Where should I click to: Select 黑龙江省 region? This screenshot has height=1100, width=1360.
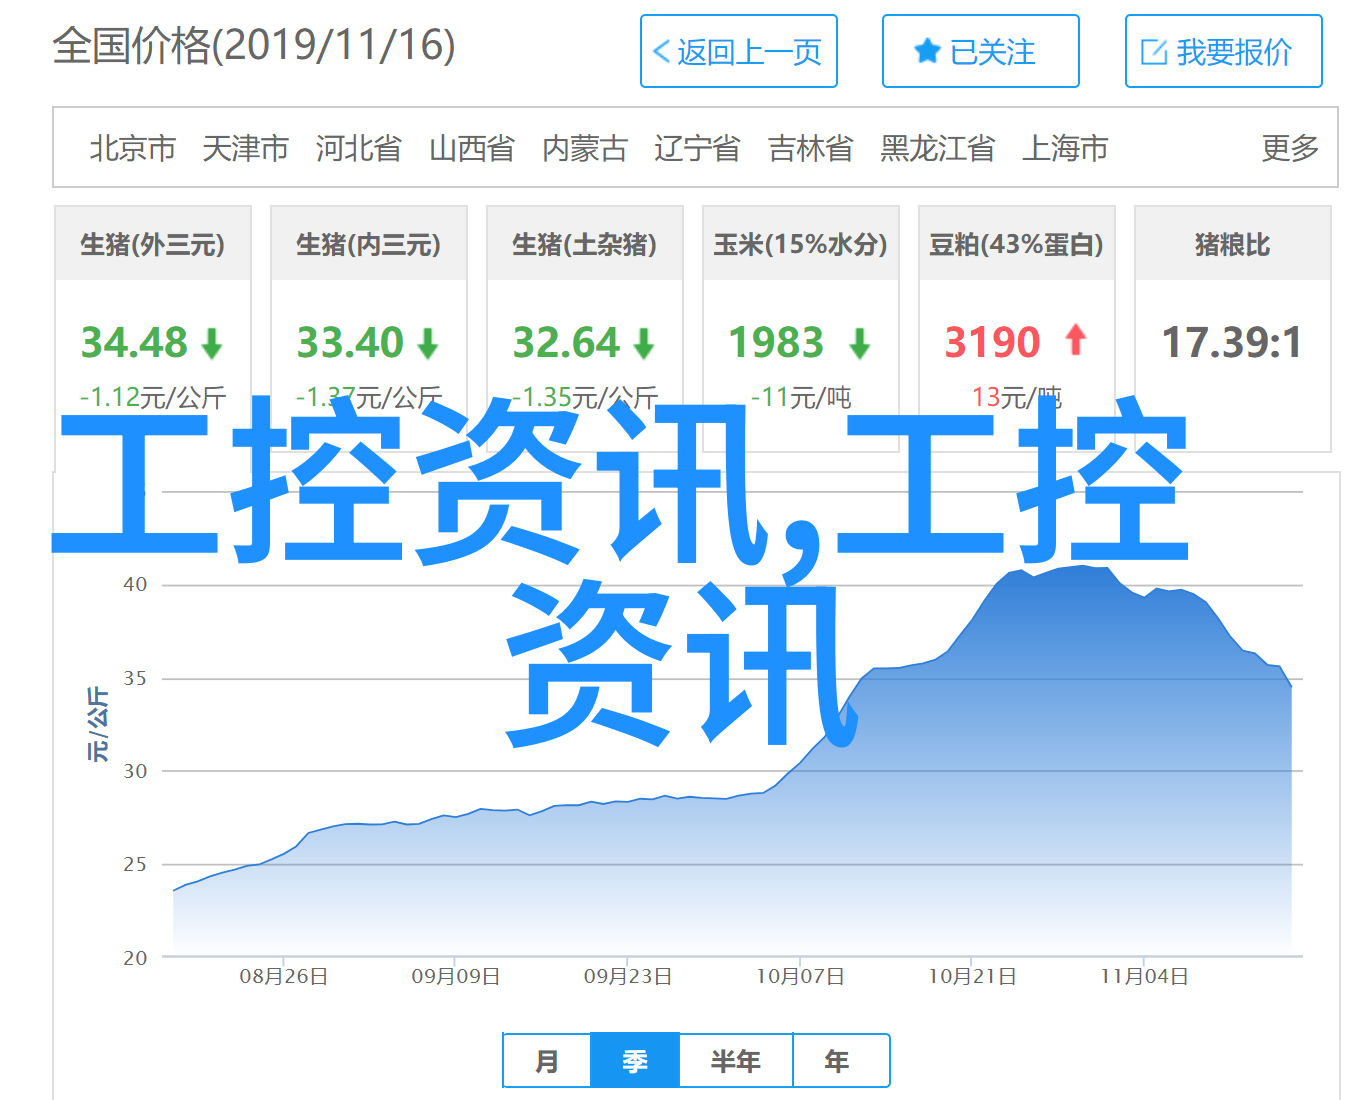(938, 148)
